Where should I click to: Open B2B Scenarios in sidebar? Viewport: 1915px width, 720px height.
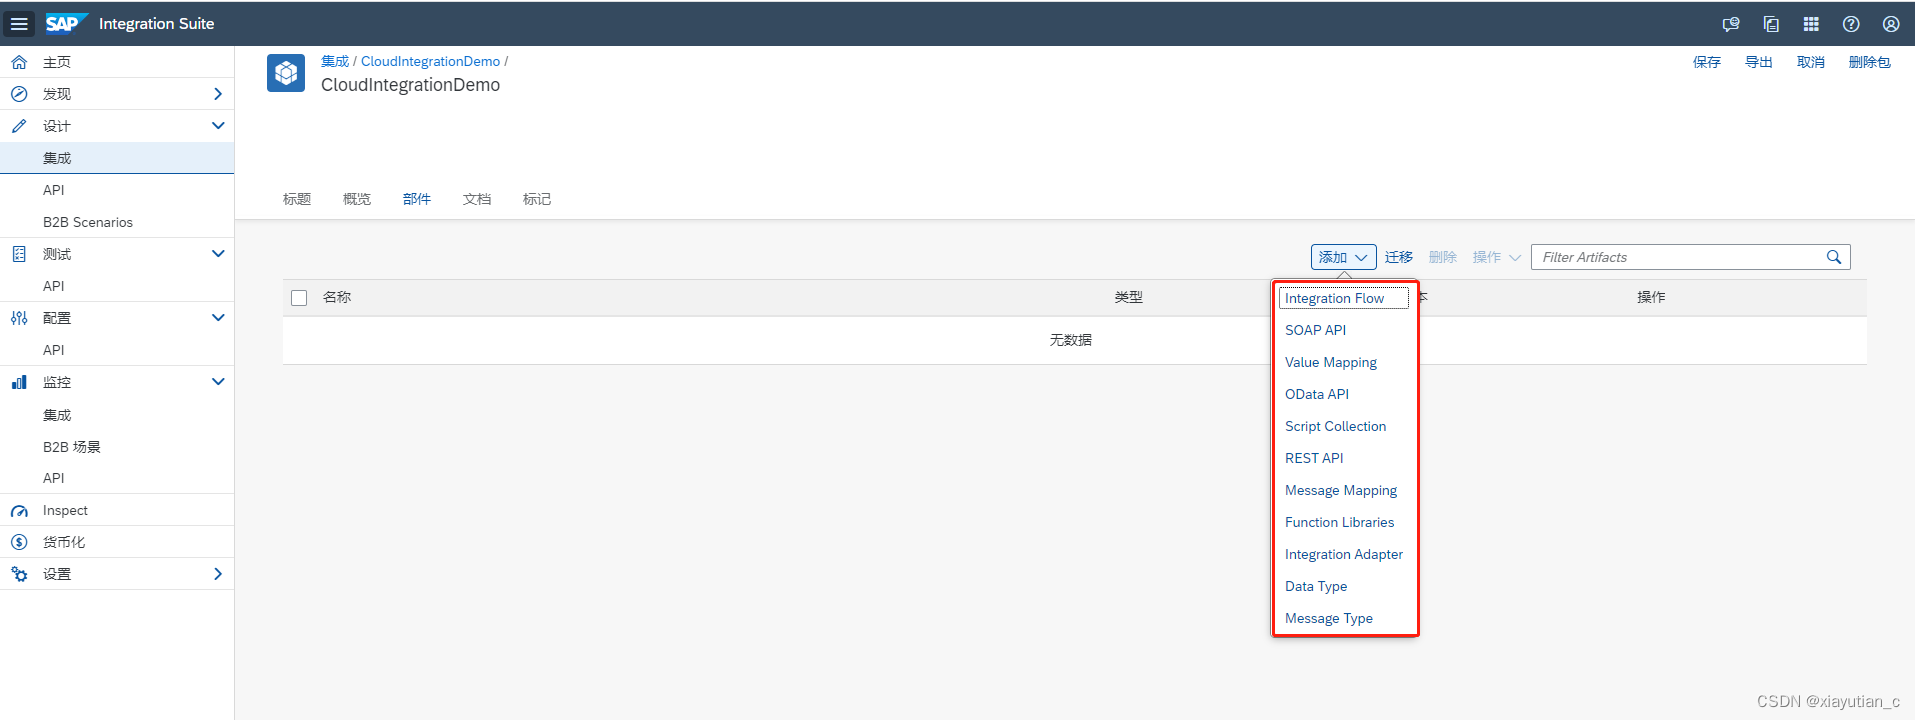[117, 222]
